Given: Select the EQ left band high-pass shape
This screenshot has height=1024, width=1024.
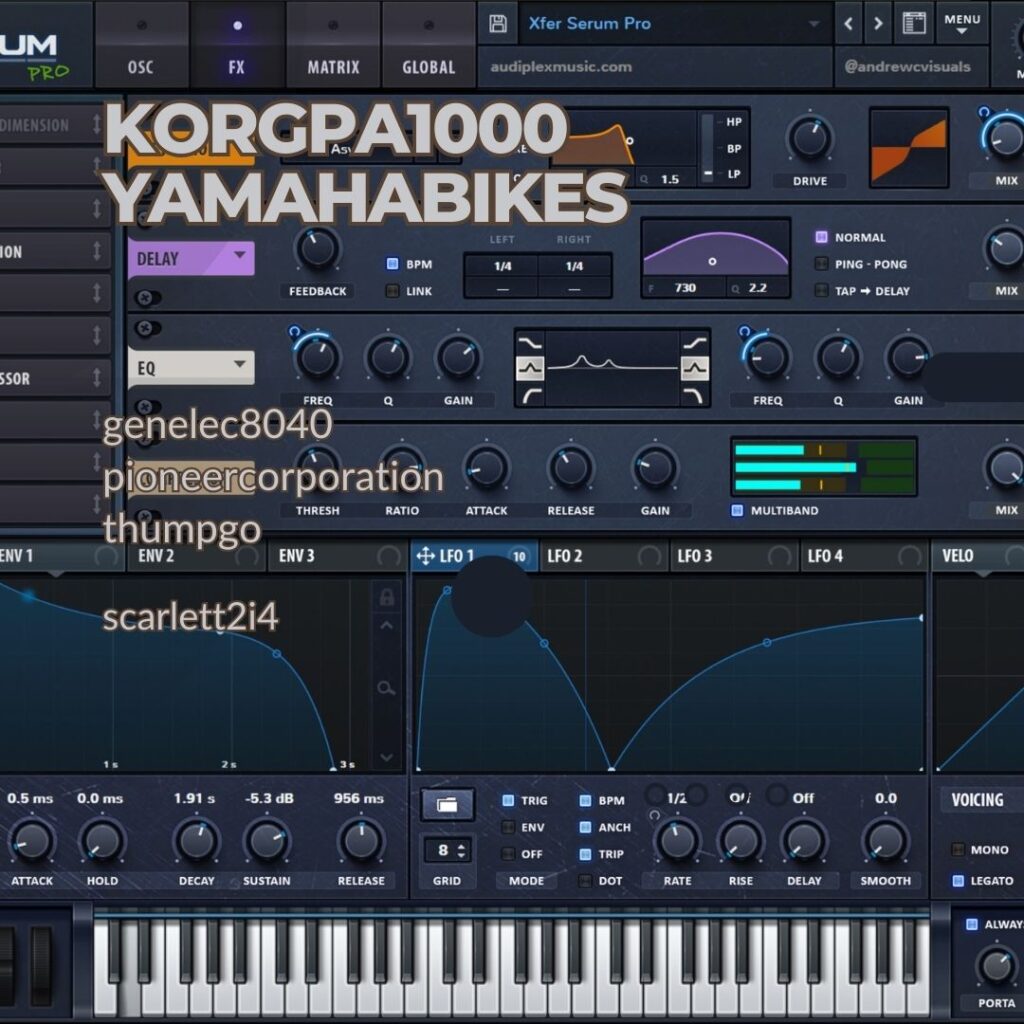Looking at the screenshot, I should pyautogui.click(x=530, y=395).
